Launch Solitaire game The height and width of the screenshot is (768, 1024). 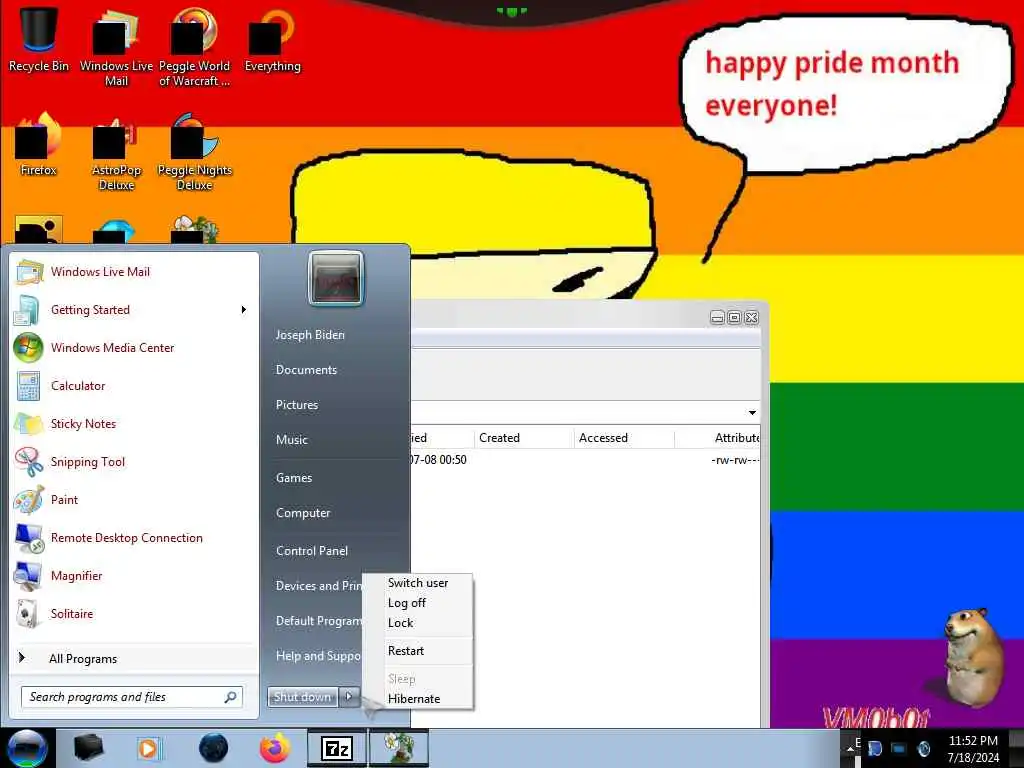(x=135, y=613)
